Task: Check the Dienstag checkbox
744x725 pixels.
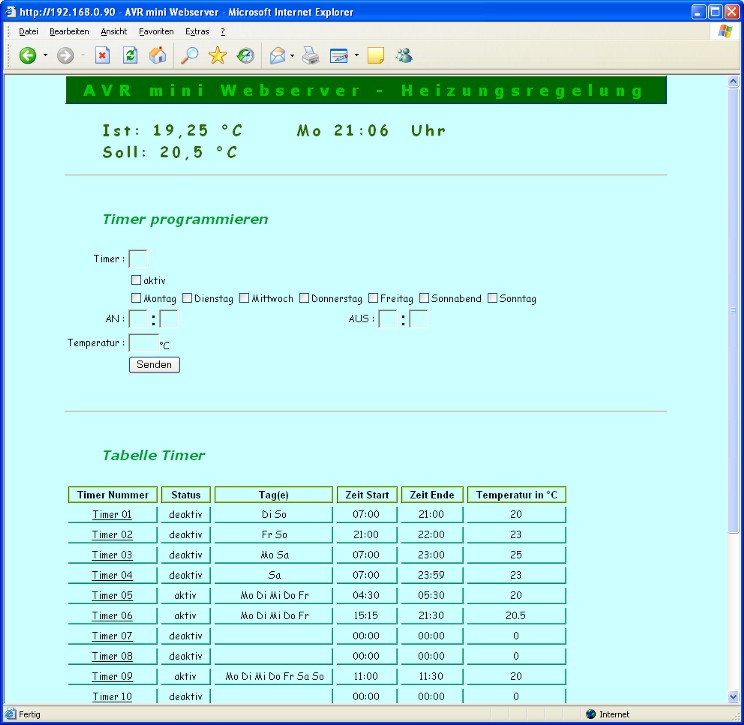Action: pyautogui.click(x=187, y=298)
